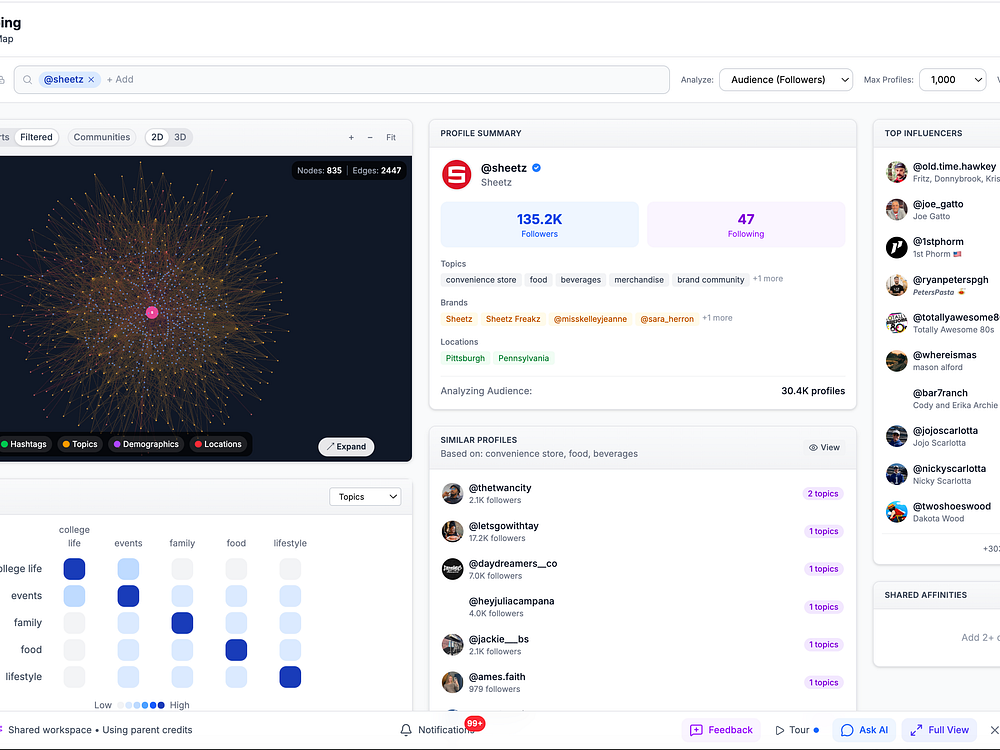This screenshot has width=1000, height=750.
Task: Open @heyjuliacampana profile name
Action: point(511,601)
